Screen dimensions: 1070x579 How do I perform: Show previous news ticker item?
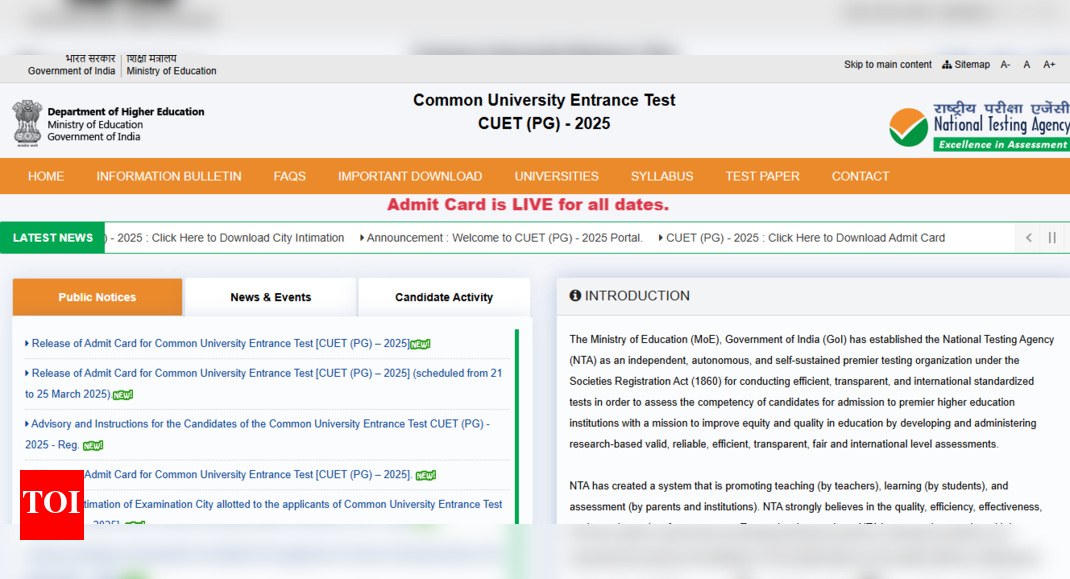pos(1028,238)
